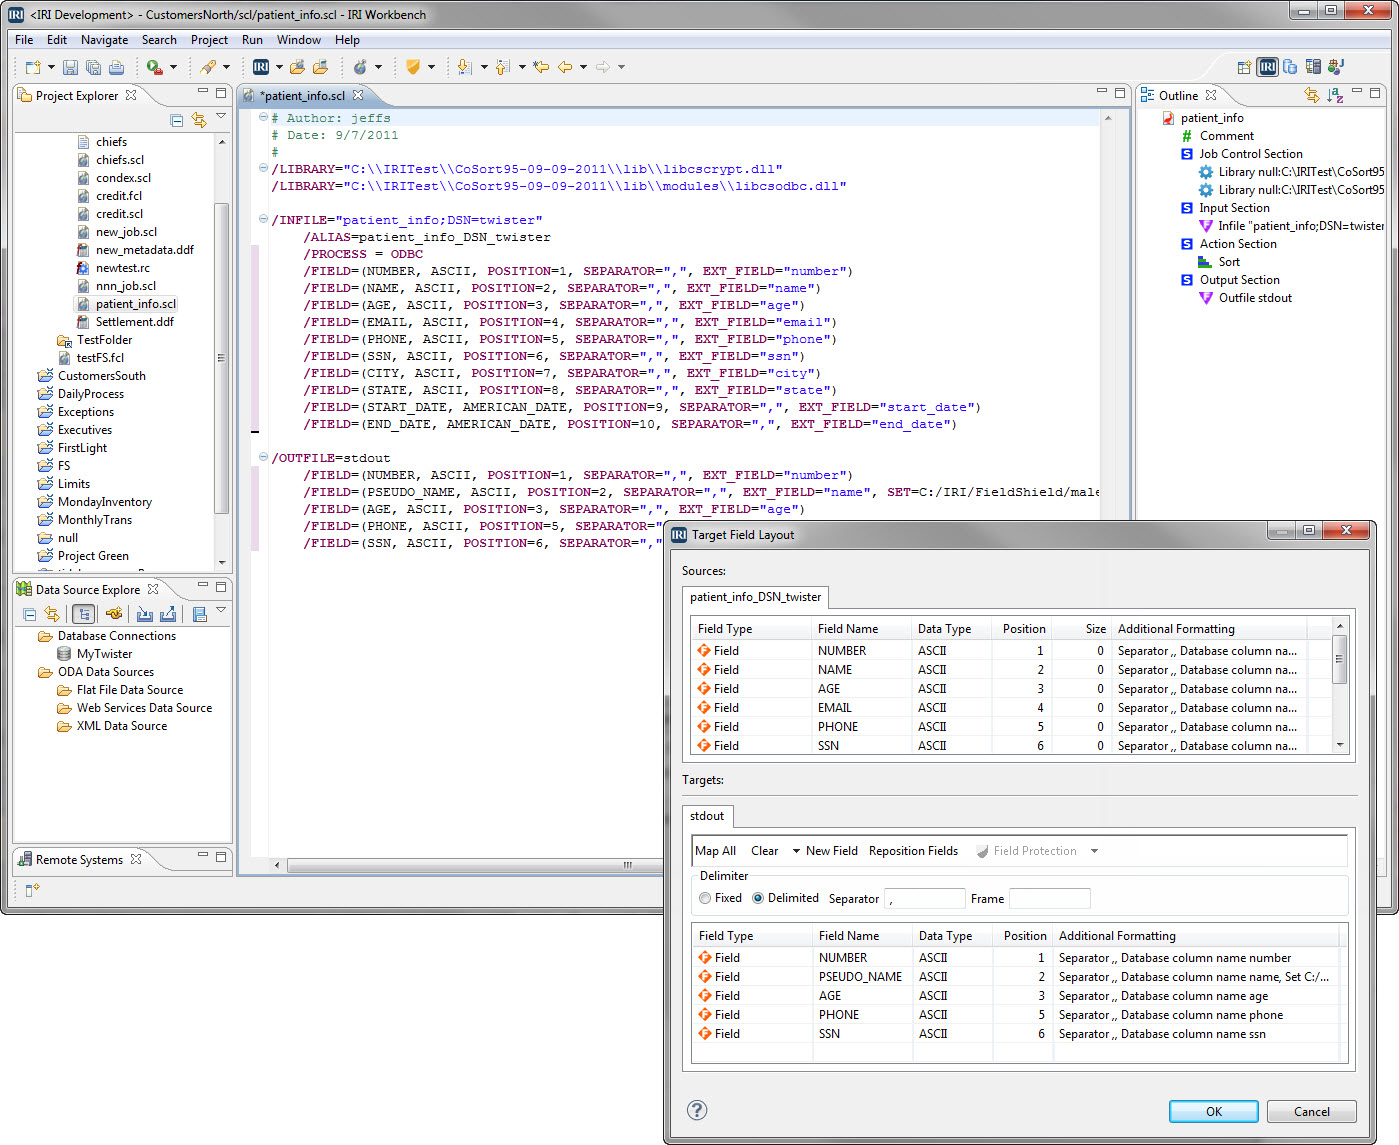
Task: Open the Run icon dropdown arrow
Action: 173,67
